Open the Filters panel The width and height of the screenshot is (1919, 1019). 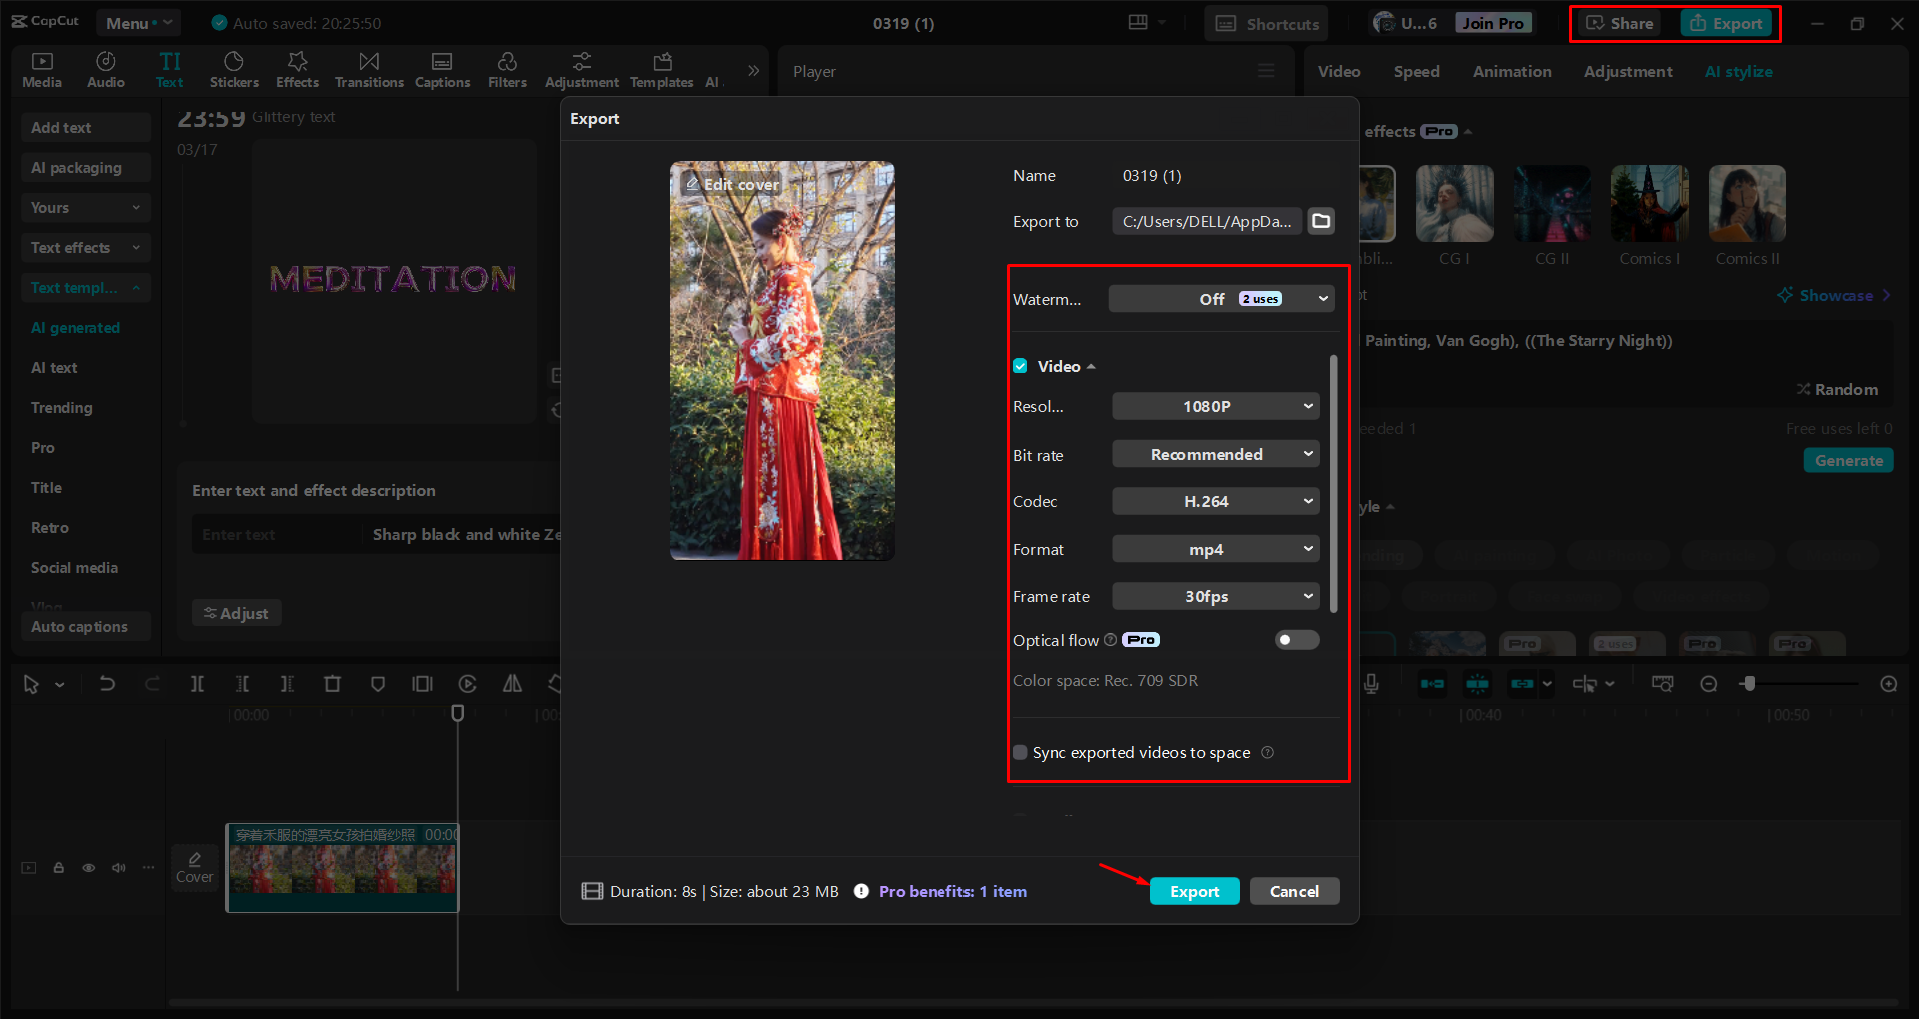coord(507,69)
